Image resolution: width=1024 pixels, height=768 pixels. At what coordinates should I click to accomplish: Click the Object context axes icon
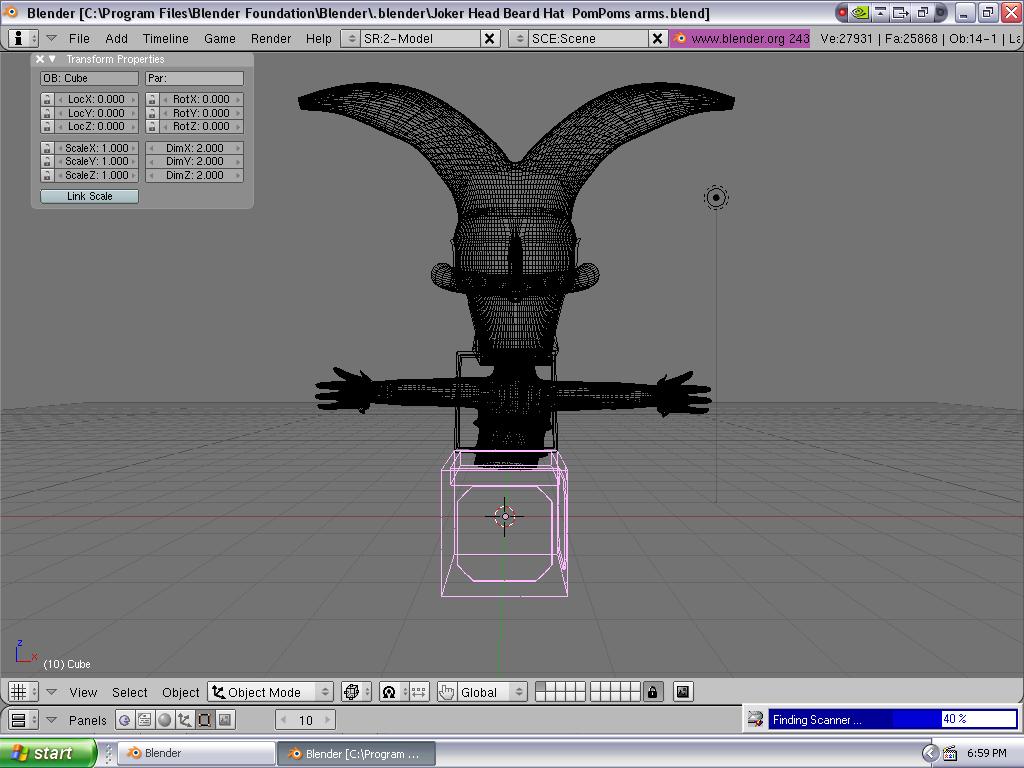(x=185, y=720)
